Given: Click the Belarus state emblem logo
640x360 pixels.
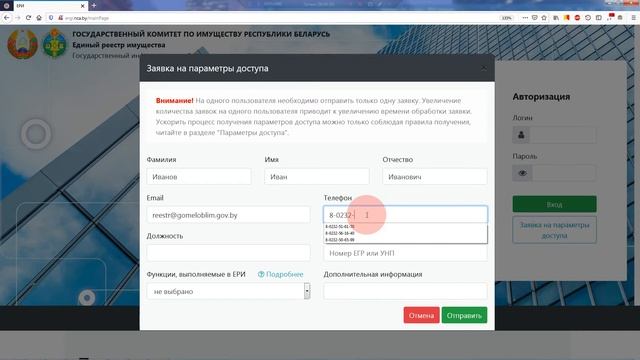Looking at the screenshot, I should coord(22,44).
